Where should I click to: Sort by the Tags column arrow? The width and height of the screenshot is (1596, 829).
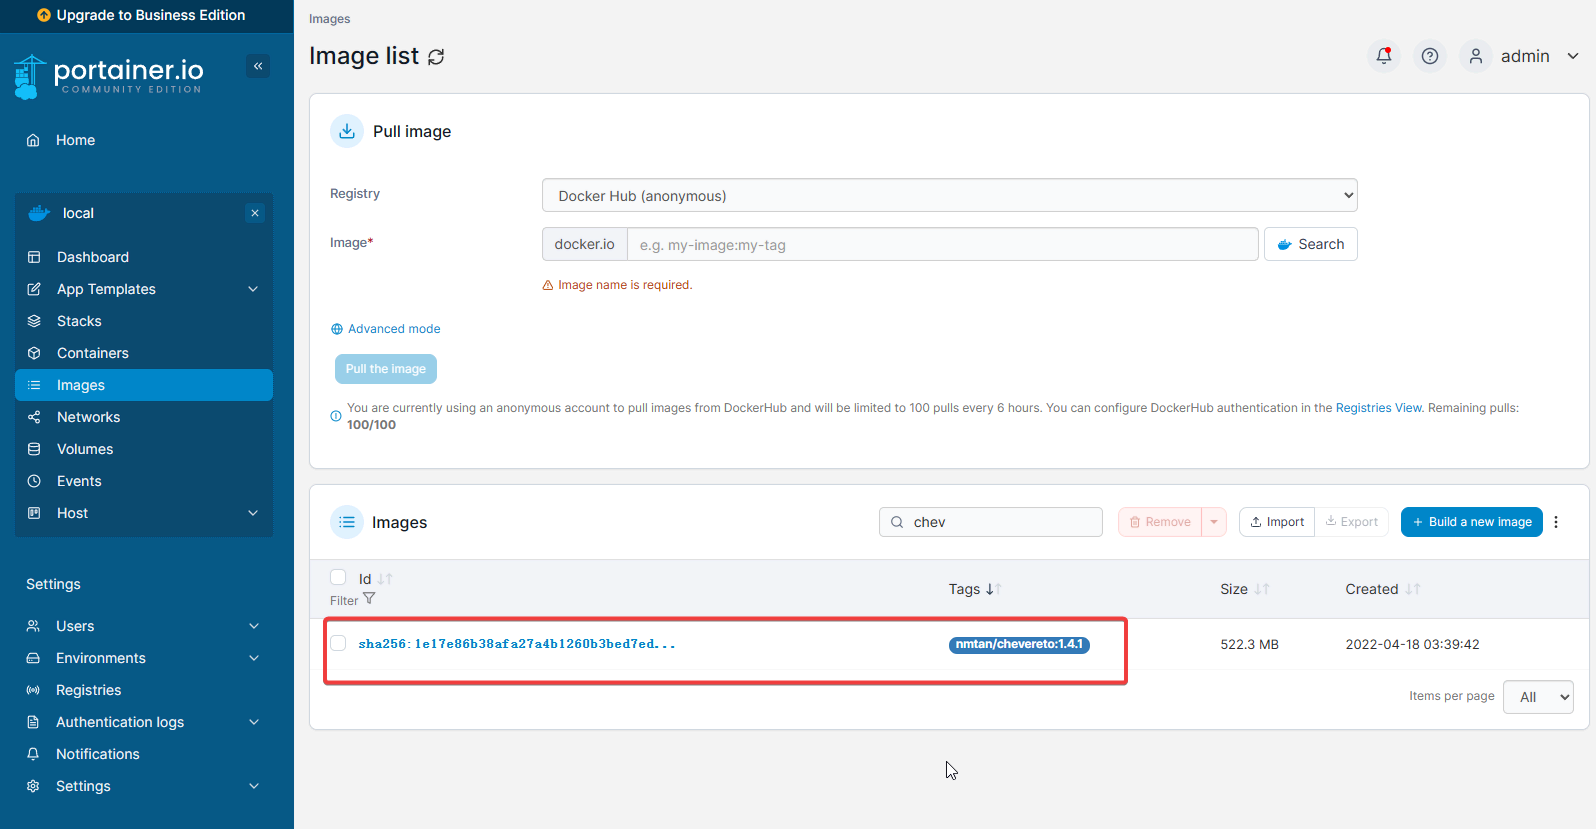pyautogui.click(x=993, y=589)
